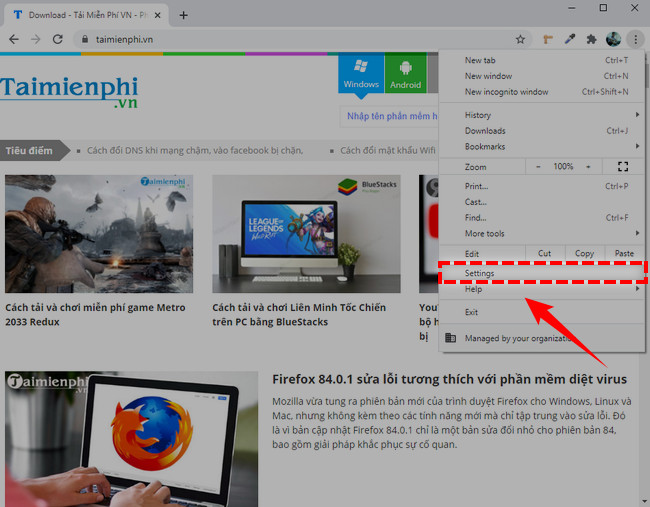Open the Metro 2033 Redux article thumbnail
This screenshot has width=650, height=507.
tap(99, 234)
